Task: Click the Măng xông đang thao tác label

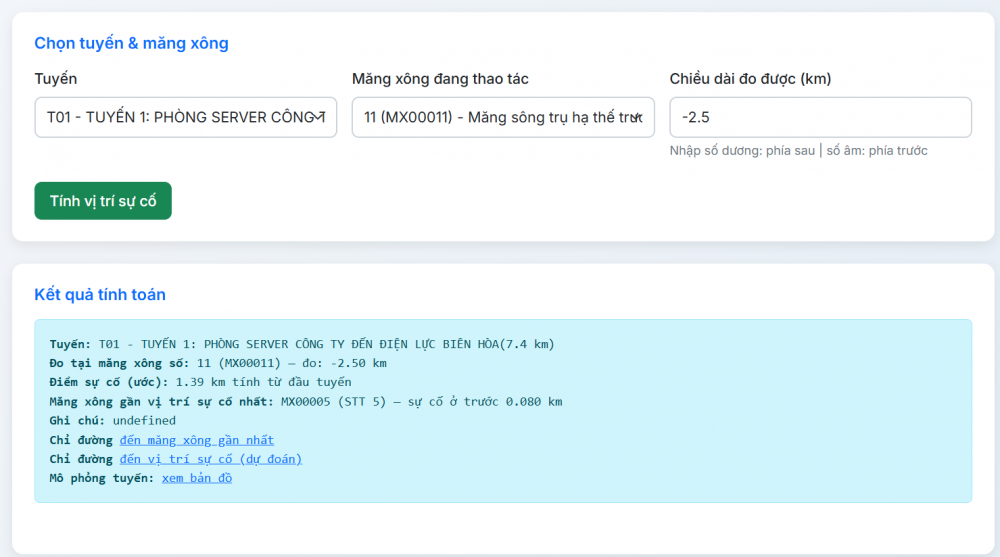Action: click(440, 79)
